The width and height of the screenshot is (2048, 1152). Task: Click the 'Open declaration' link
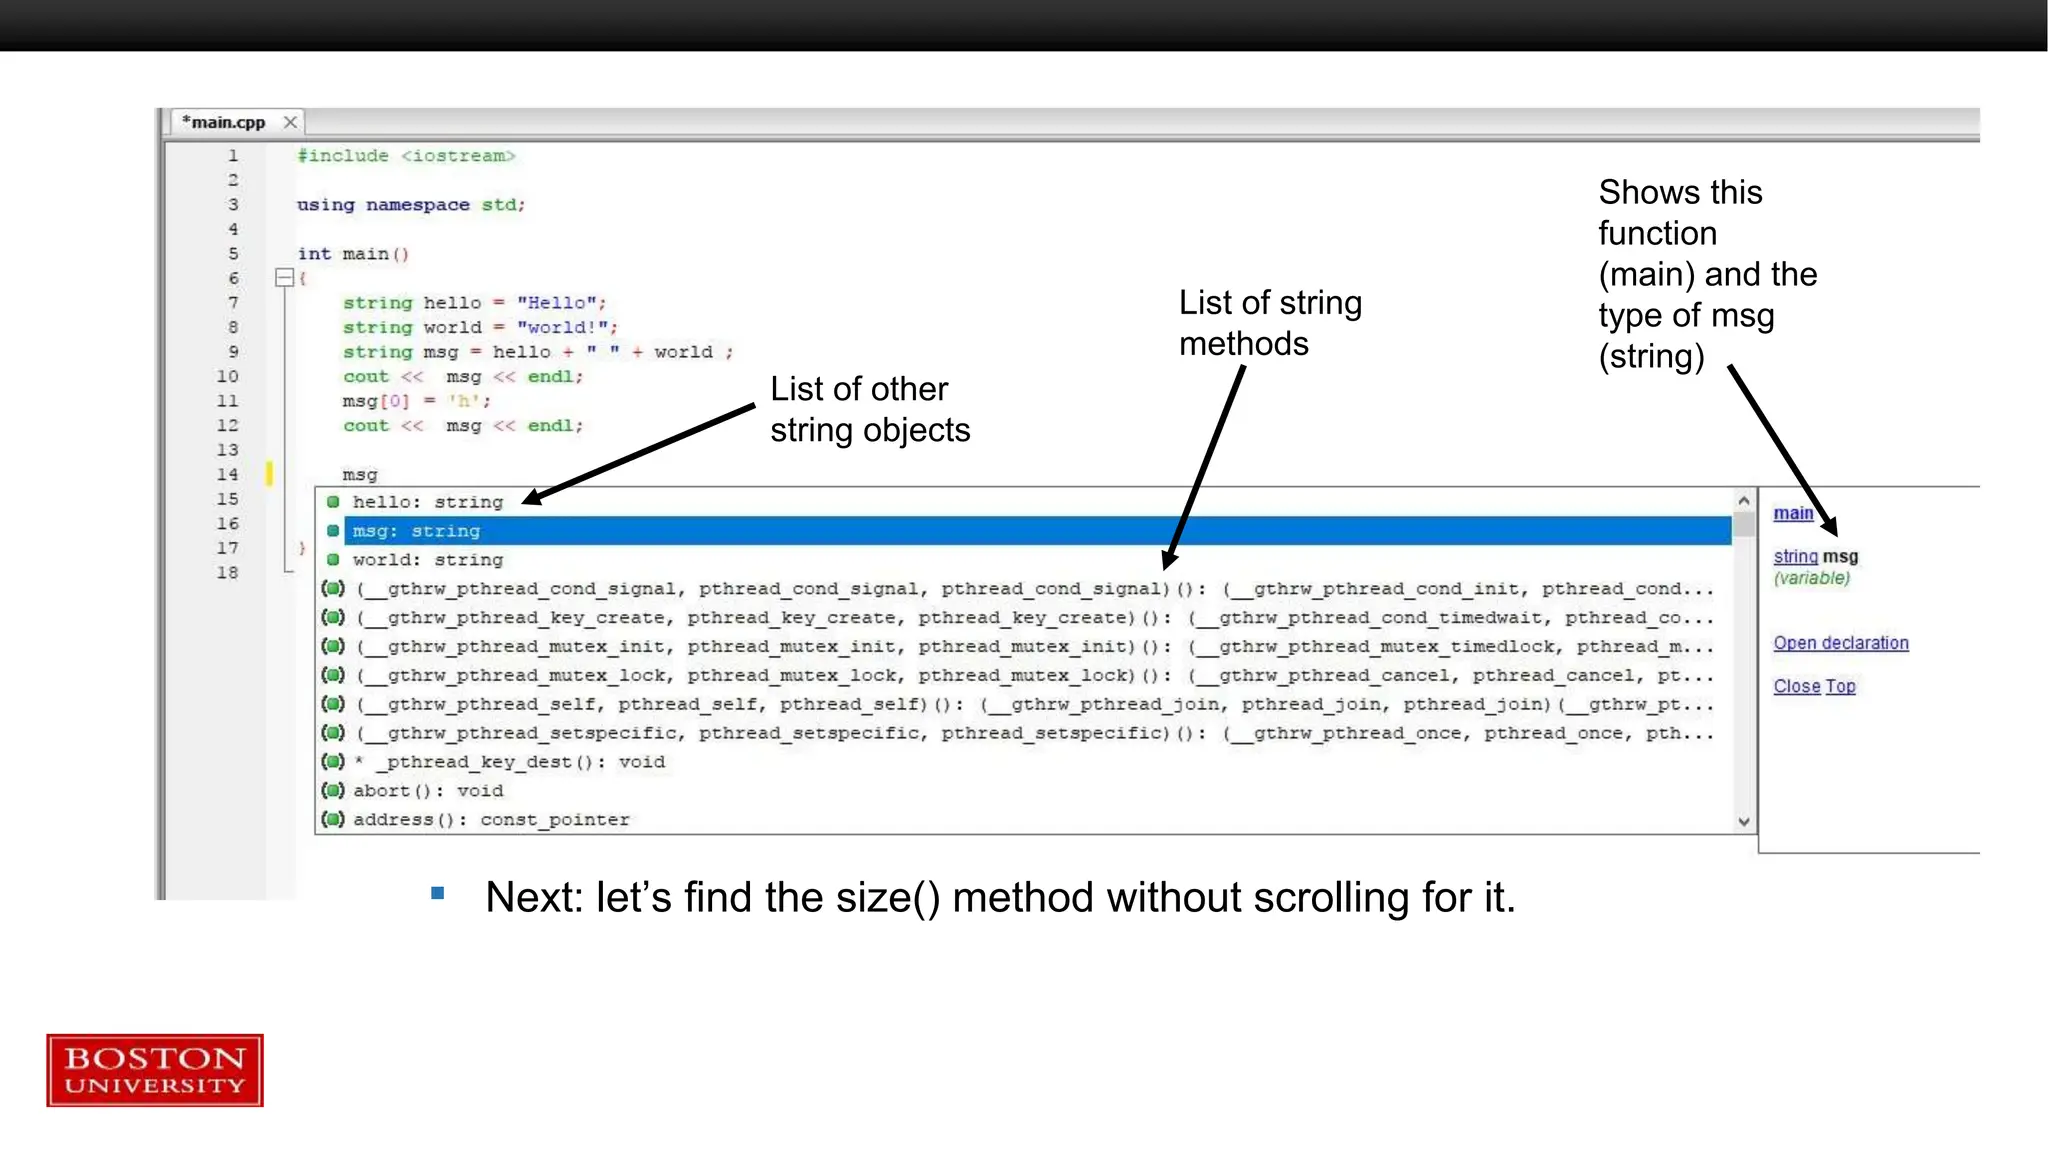[1841, 643]
